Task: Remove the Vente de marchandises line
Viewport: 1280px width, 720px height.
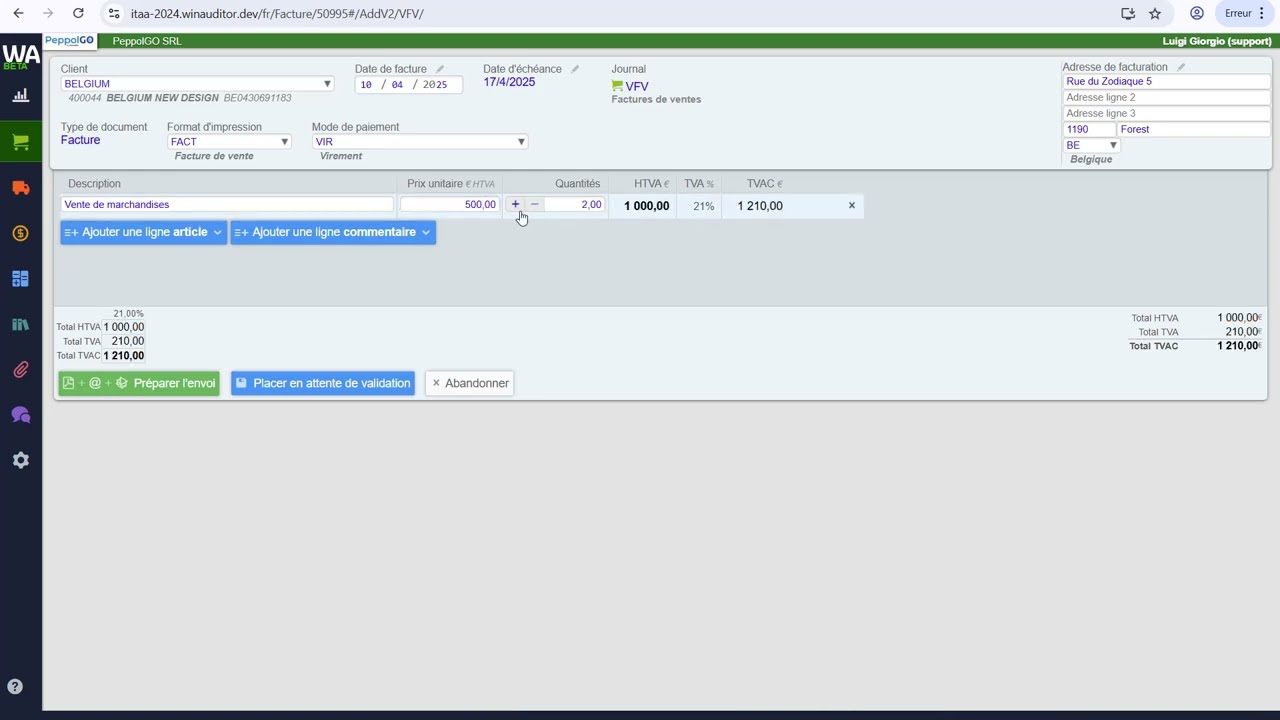Action: [852, 205]
